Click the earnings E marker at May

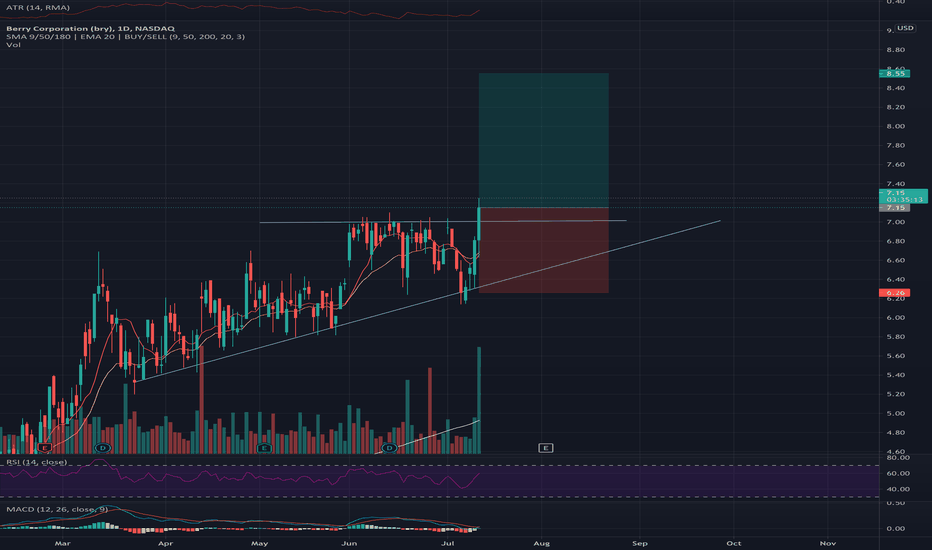pos(263,448)
